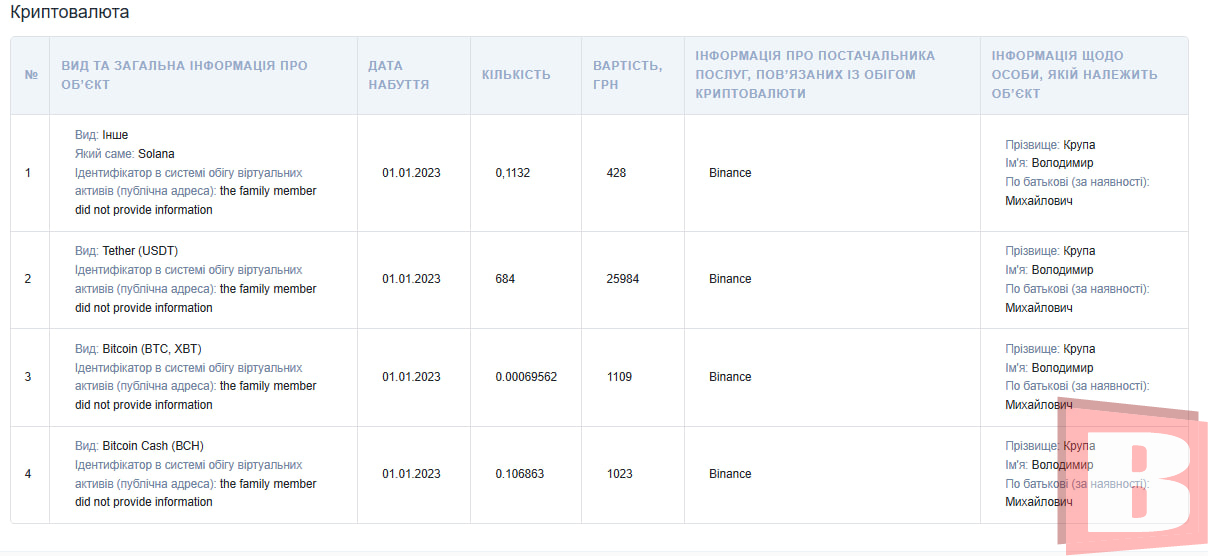Screen dimensions: 1208x556
Task: Click the value 25984 in the Tether row
Action: click(x=623, y=279)
